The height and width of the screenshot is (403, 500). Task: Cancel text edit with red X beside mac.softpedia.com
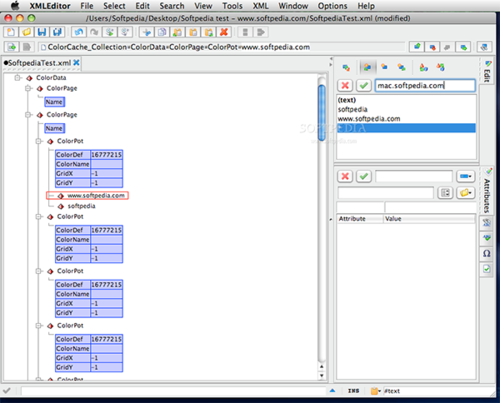(345, 86)
